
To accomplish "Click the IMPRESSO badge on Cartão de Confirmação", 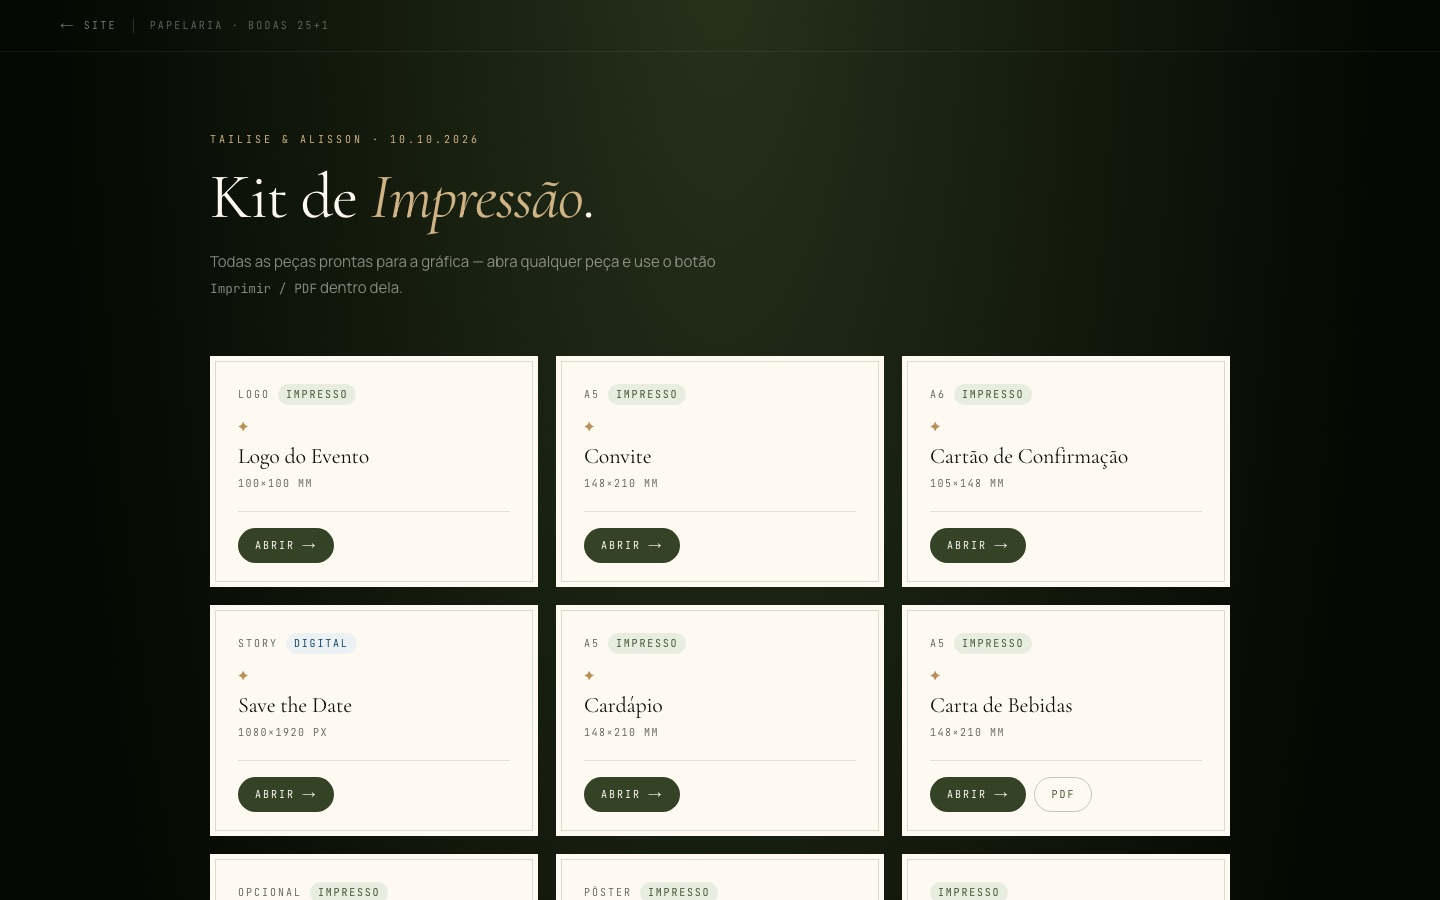I will (x=993, y=394).
